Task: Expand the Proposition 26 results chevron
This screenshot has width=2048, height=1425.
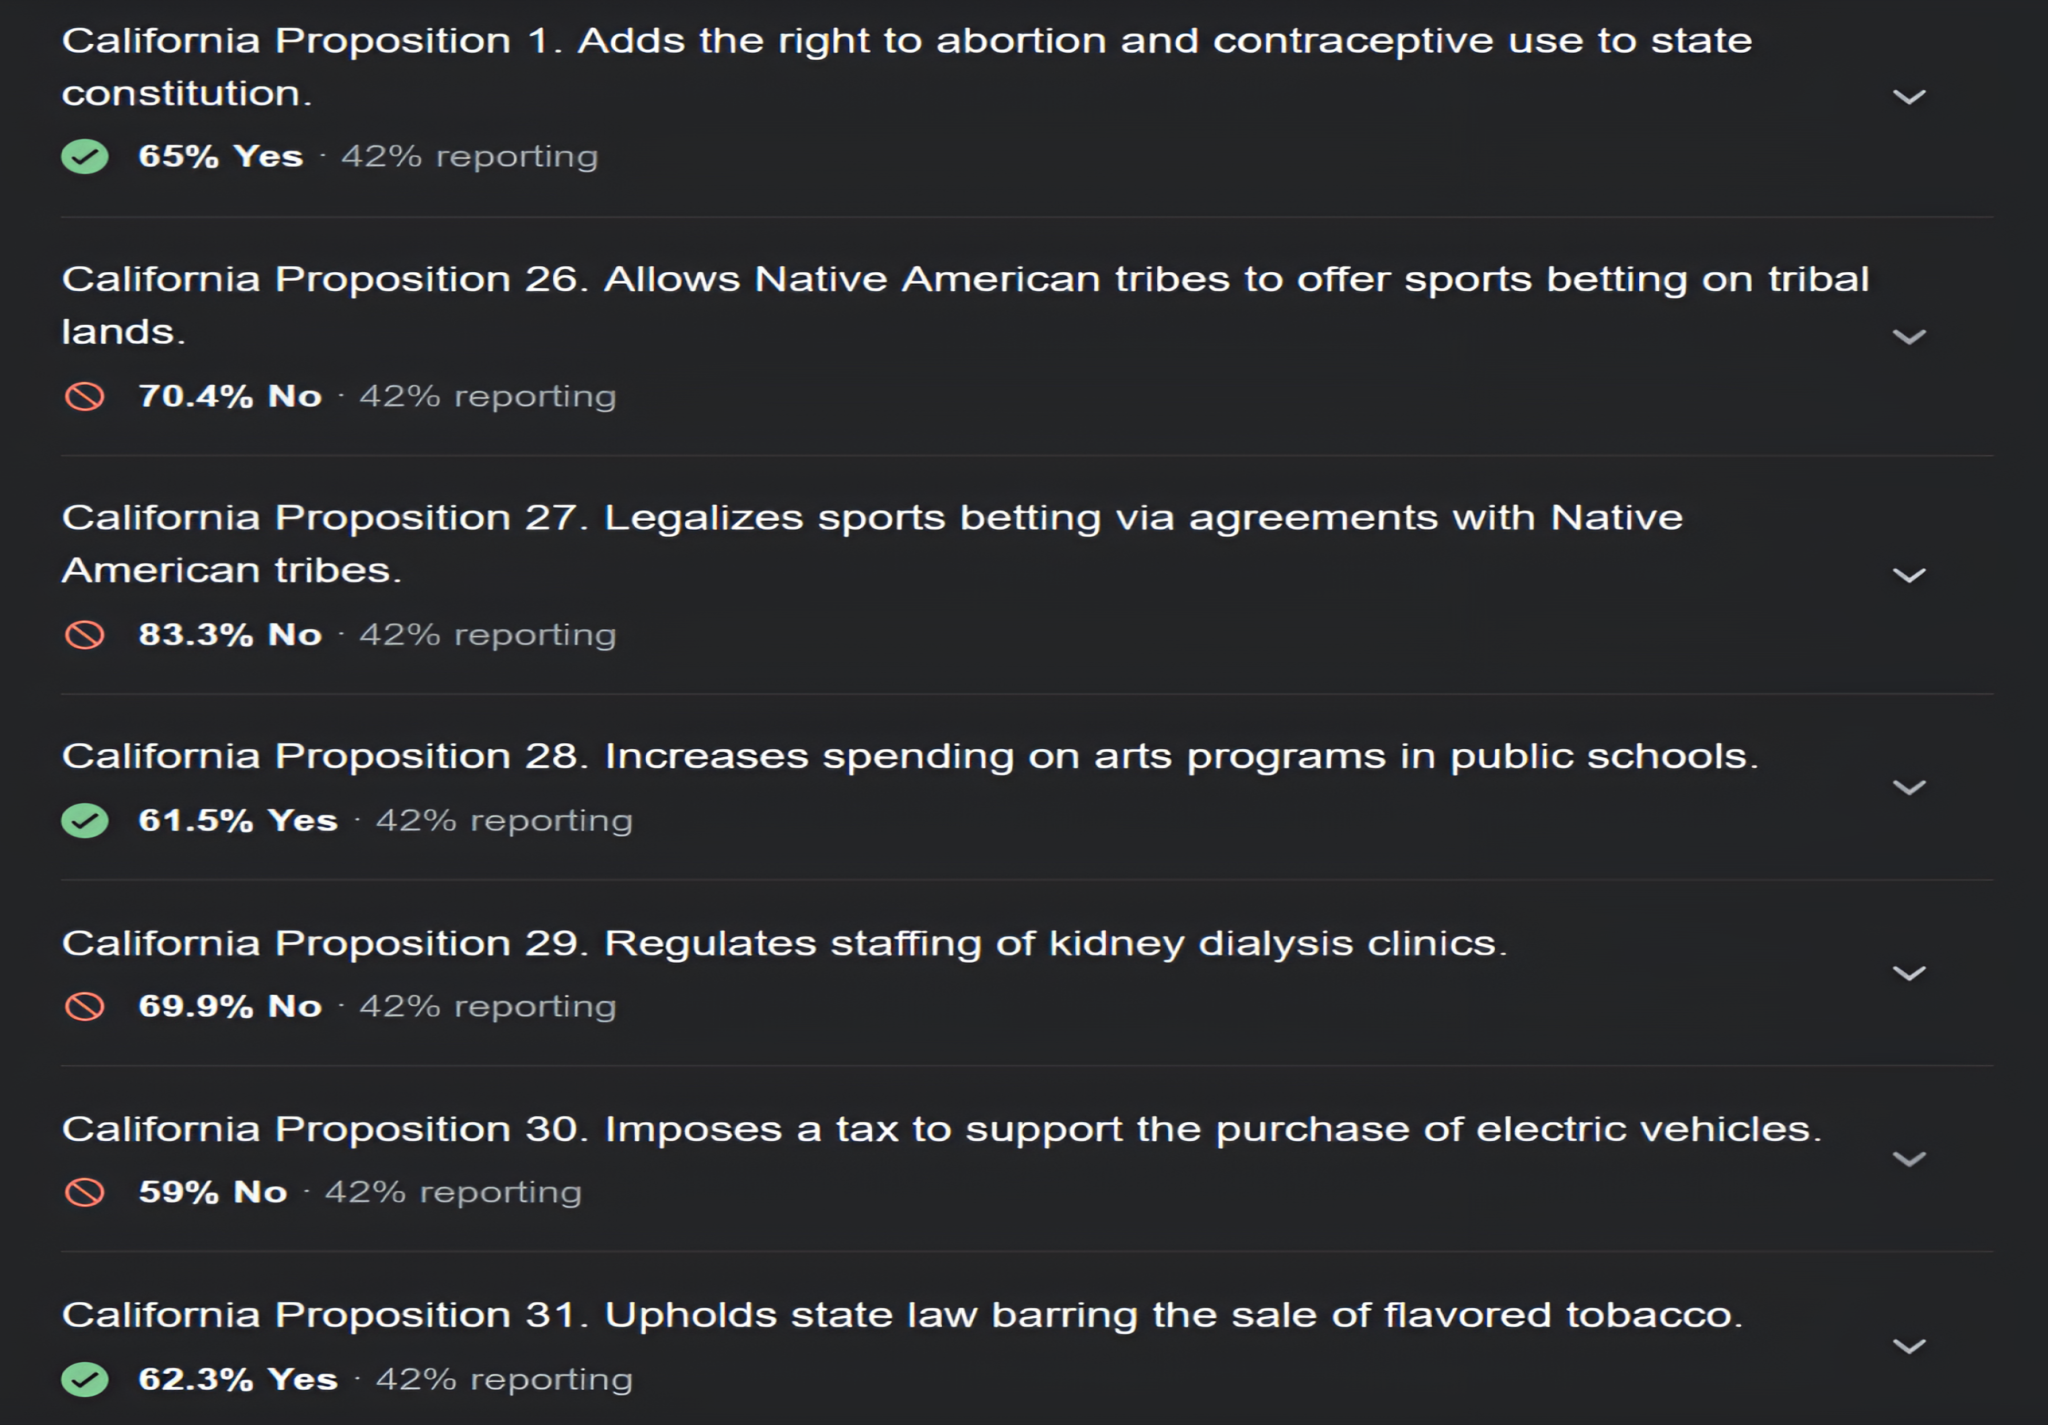Action: point(1911,334)
